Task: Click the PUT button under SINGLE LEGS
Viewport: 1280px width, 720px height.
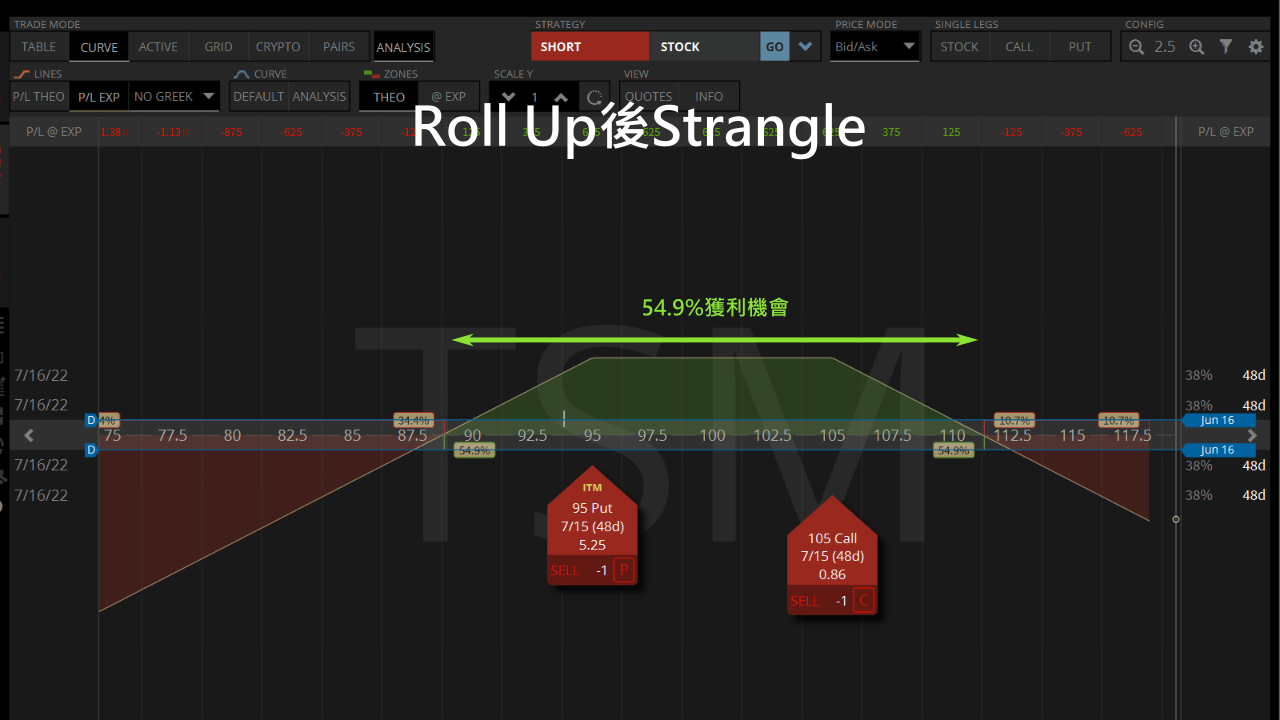Action: click(x=1080, y=46)
